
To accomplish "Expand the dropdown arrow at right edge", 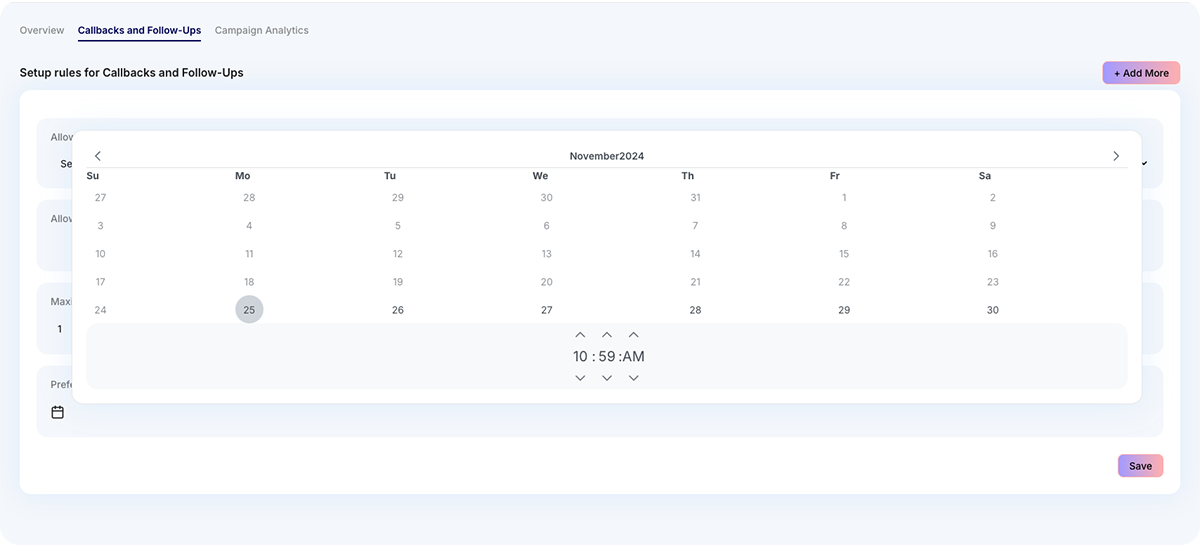I will tap(1144, 163).
